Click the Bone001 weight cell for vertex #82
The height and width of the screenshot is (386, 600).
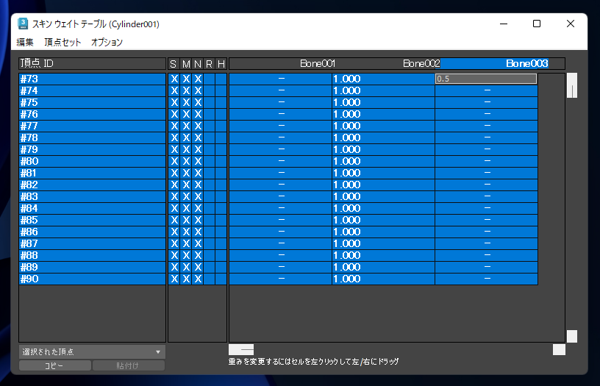click(x=280, y=185)
